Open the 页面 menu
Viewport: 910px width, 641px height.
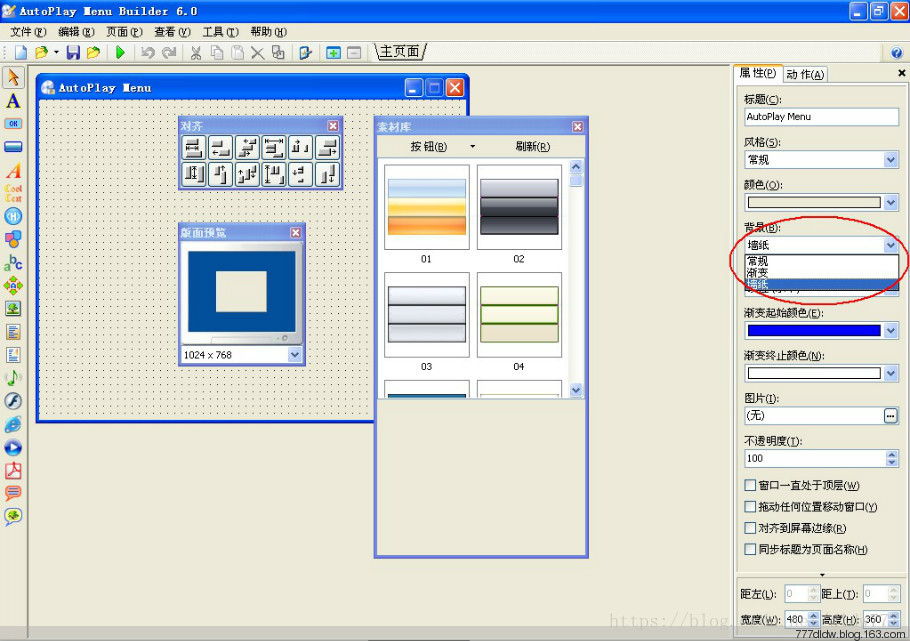point(124,32)
